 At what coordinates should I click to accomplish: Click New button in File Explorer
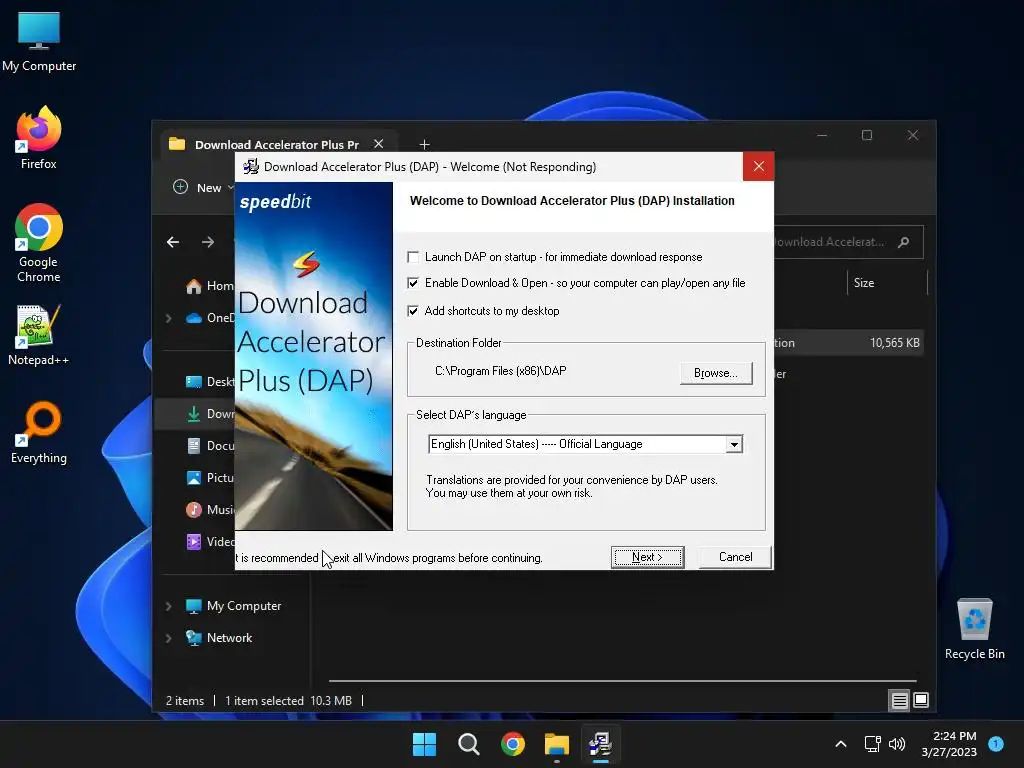click(201, 187)
